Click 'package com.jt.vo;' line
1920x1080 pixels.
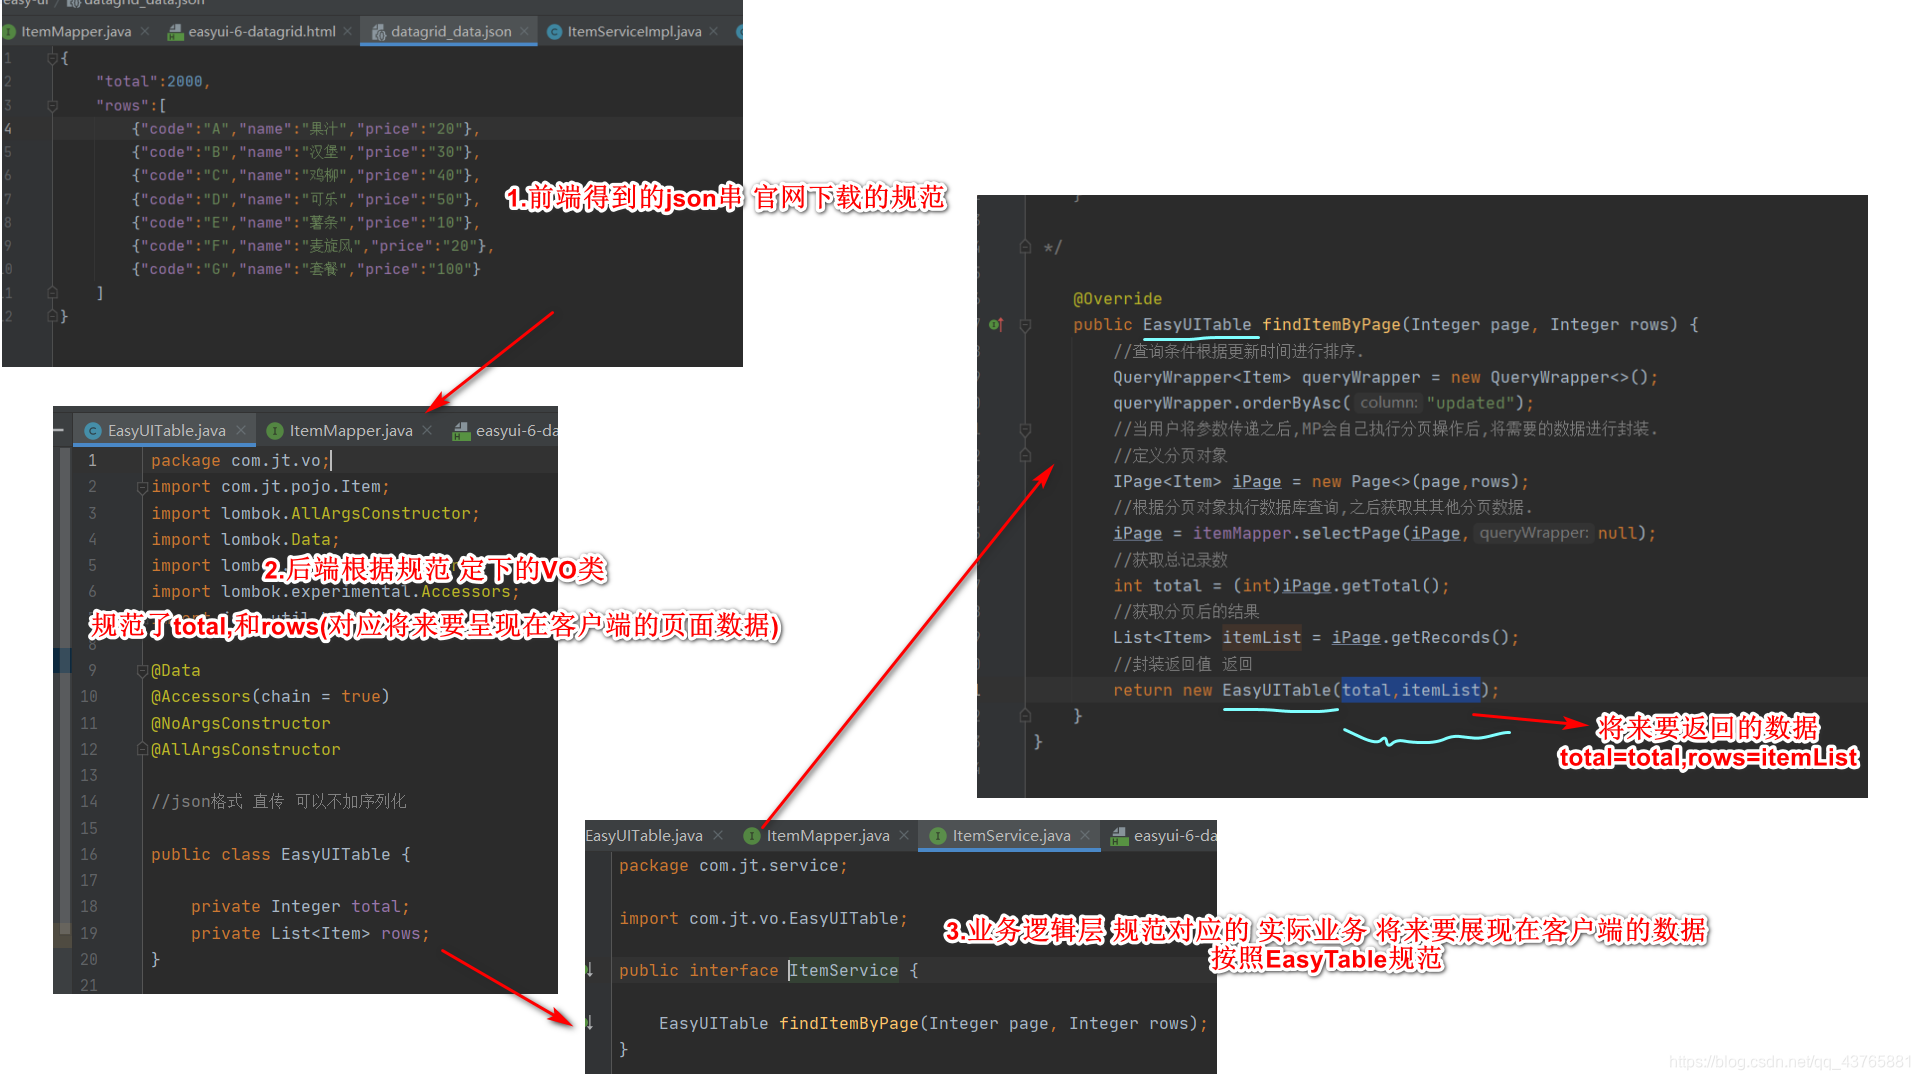pos(240,460)
